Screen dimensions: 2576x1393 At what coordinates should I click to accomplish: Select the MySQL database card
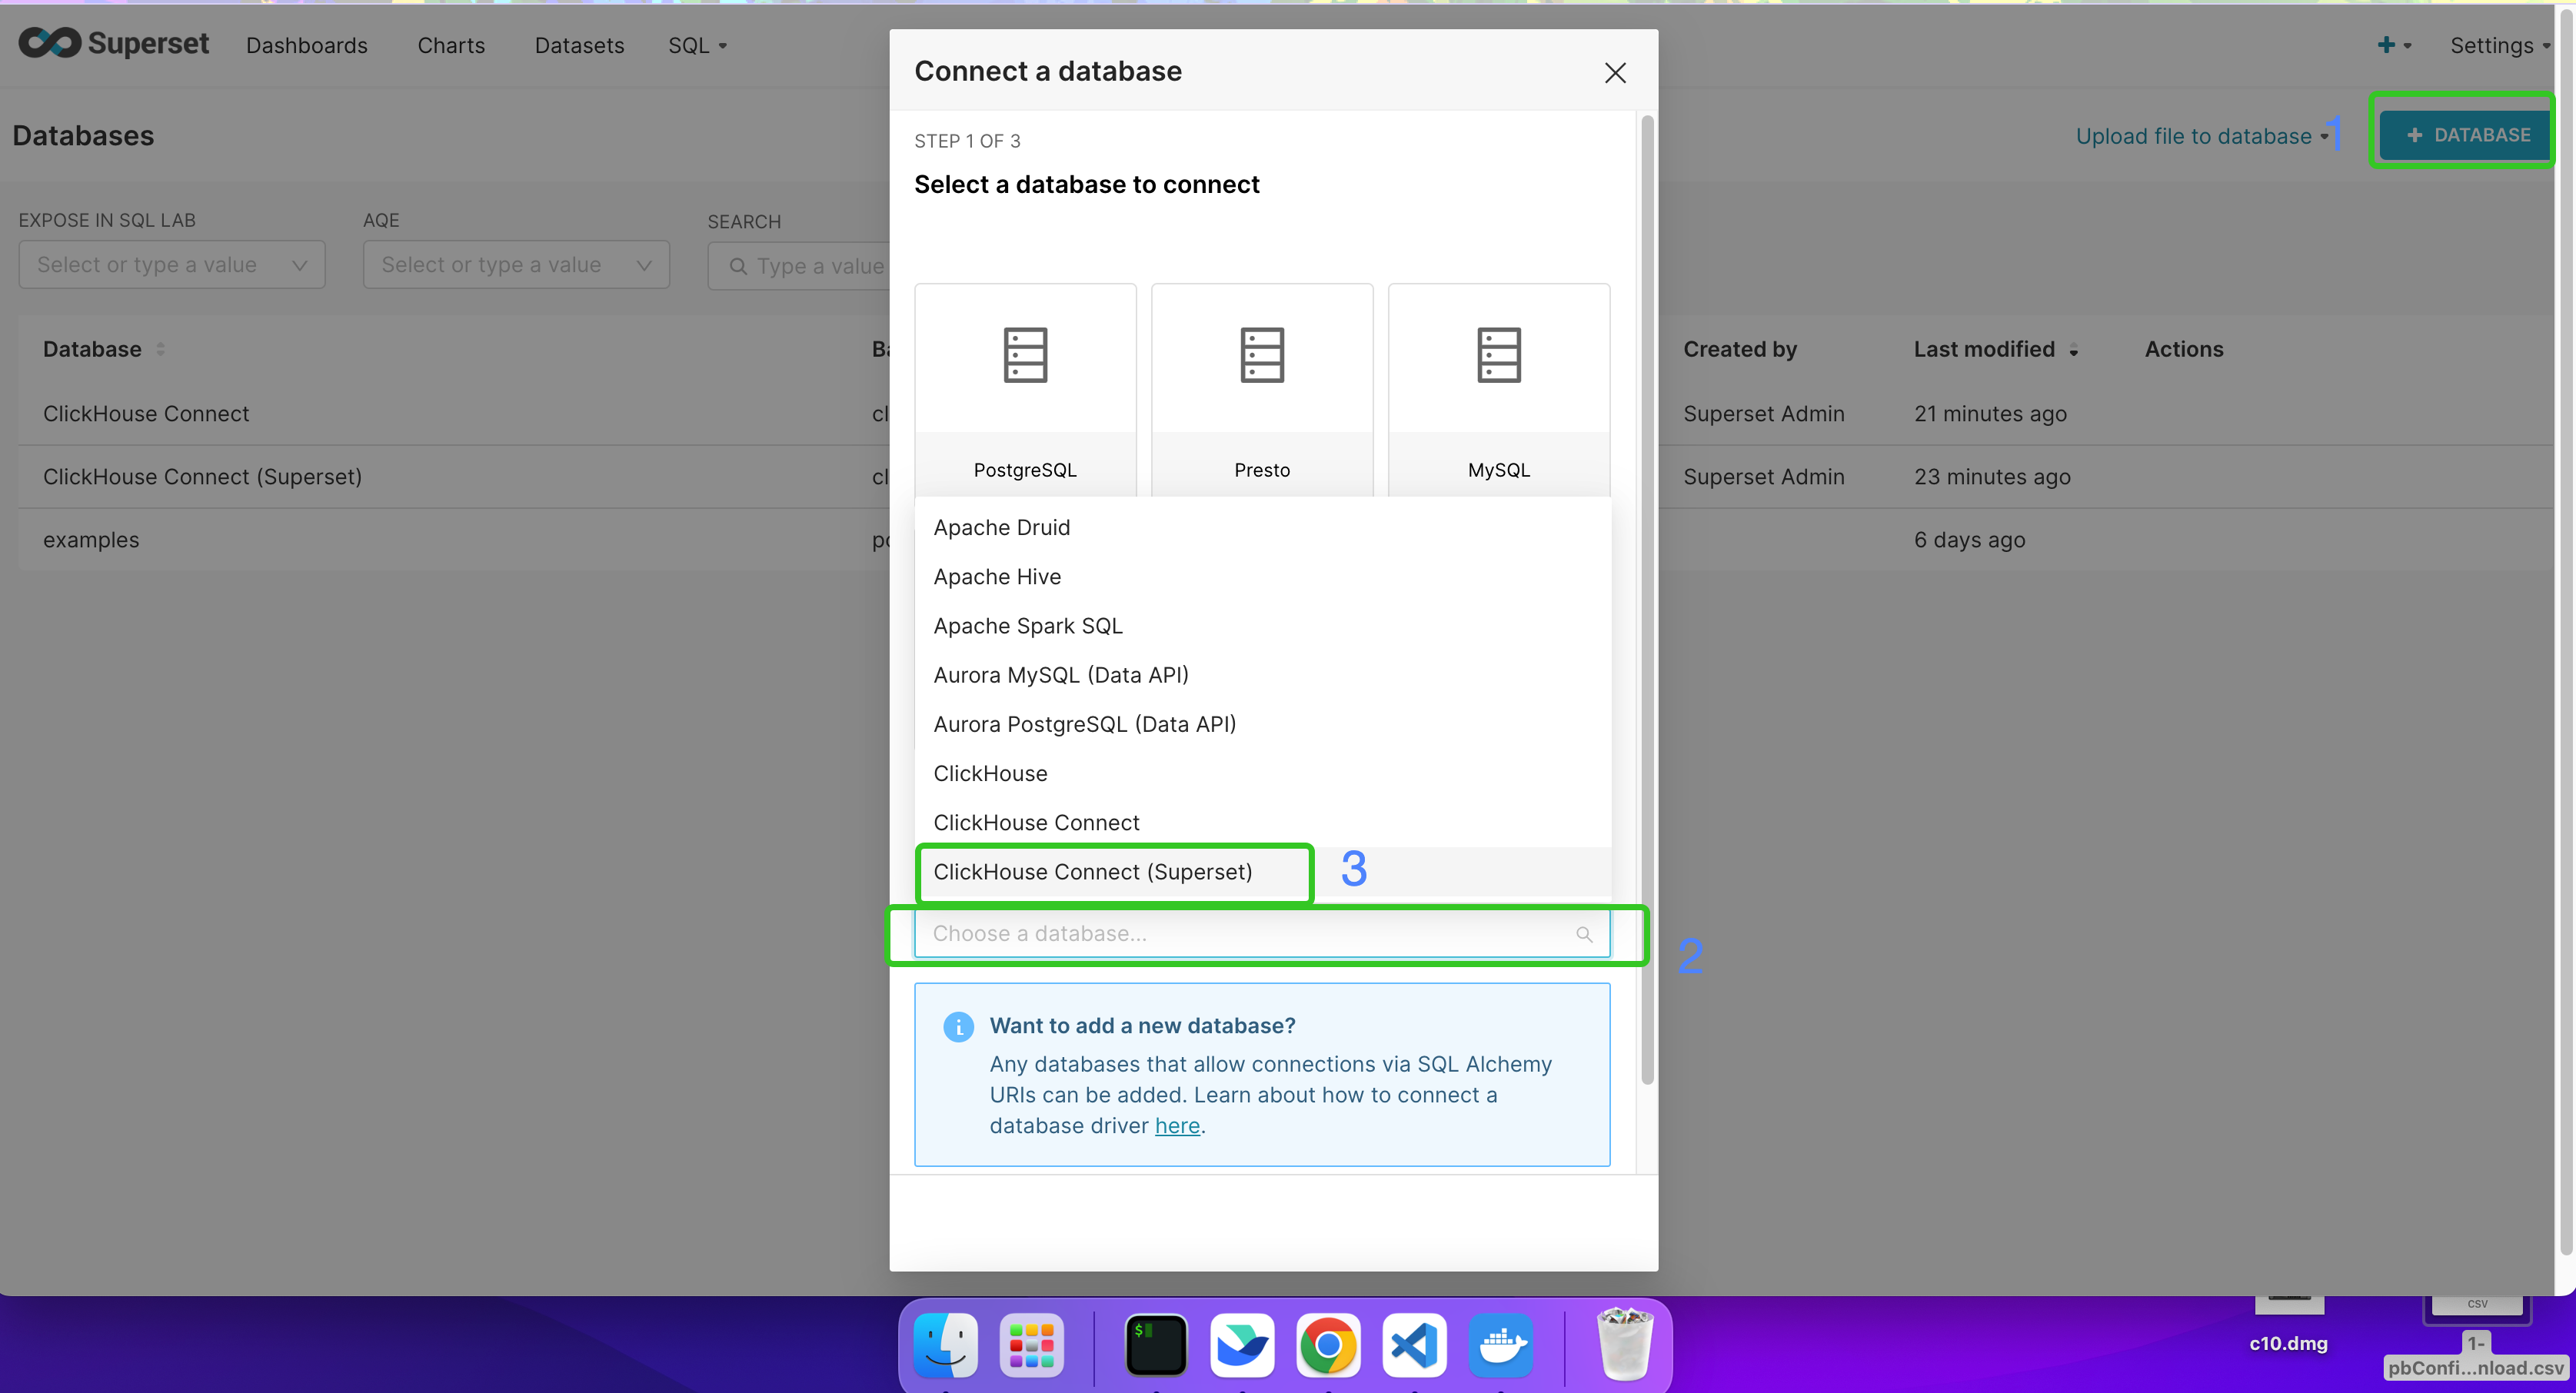point(1499,390)
